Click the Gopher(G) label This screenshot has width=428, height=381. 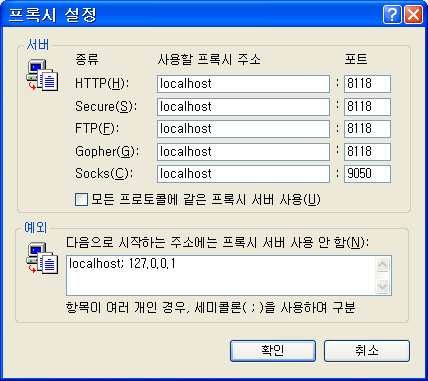tap(107, 152)
